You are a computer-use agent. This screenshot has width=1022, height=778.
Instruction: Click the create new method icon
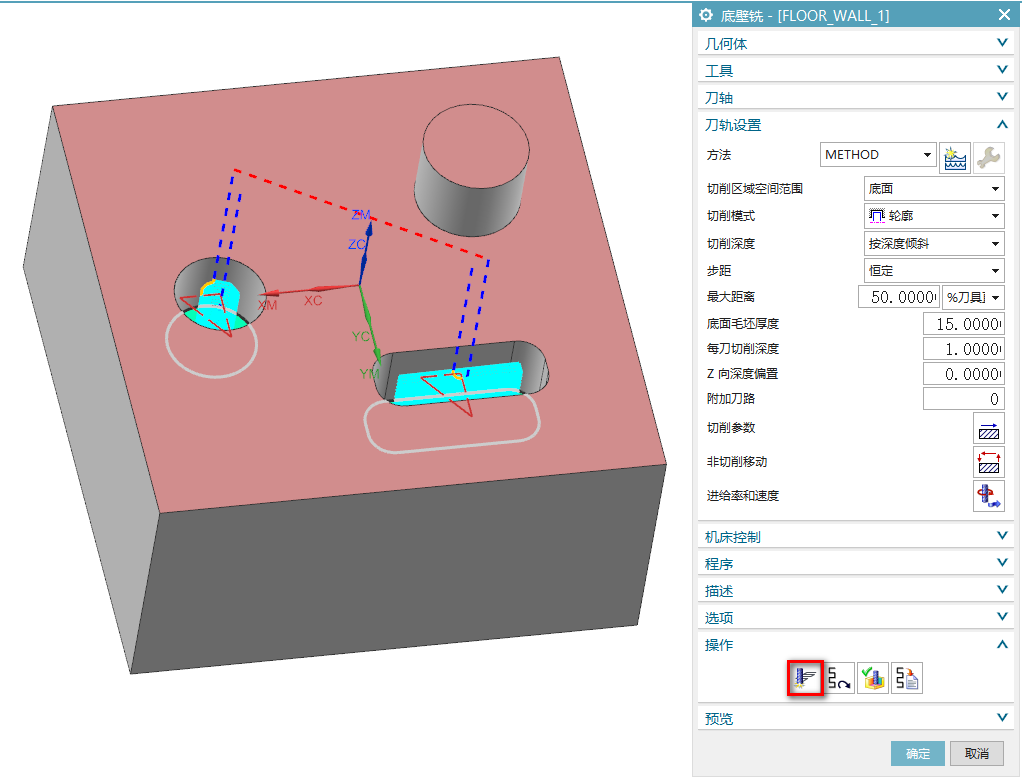coord(955,155)
